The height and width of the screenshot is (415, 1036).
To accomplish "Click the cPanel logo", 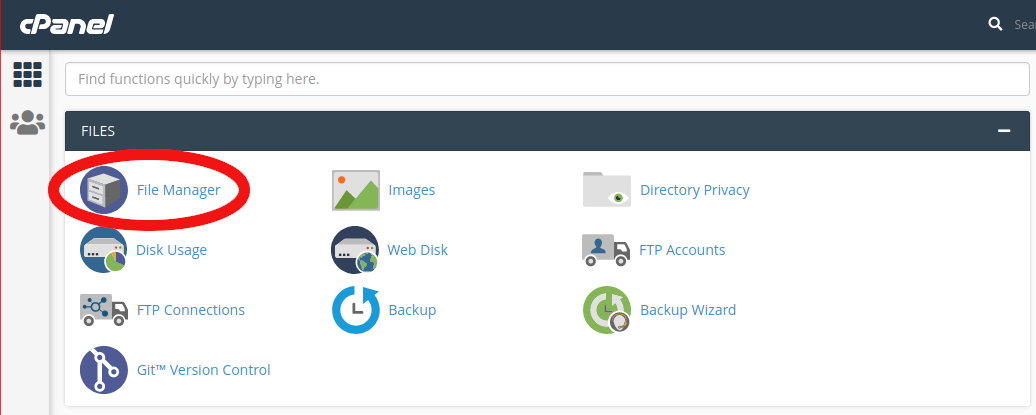I will pos(67,25).
